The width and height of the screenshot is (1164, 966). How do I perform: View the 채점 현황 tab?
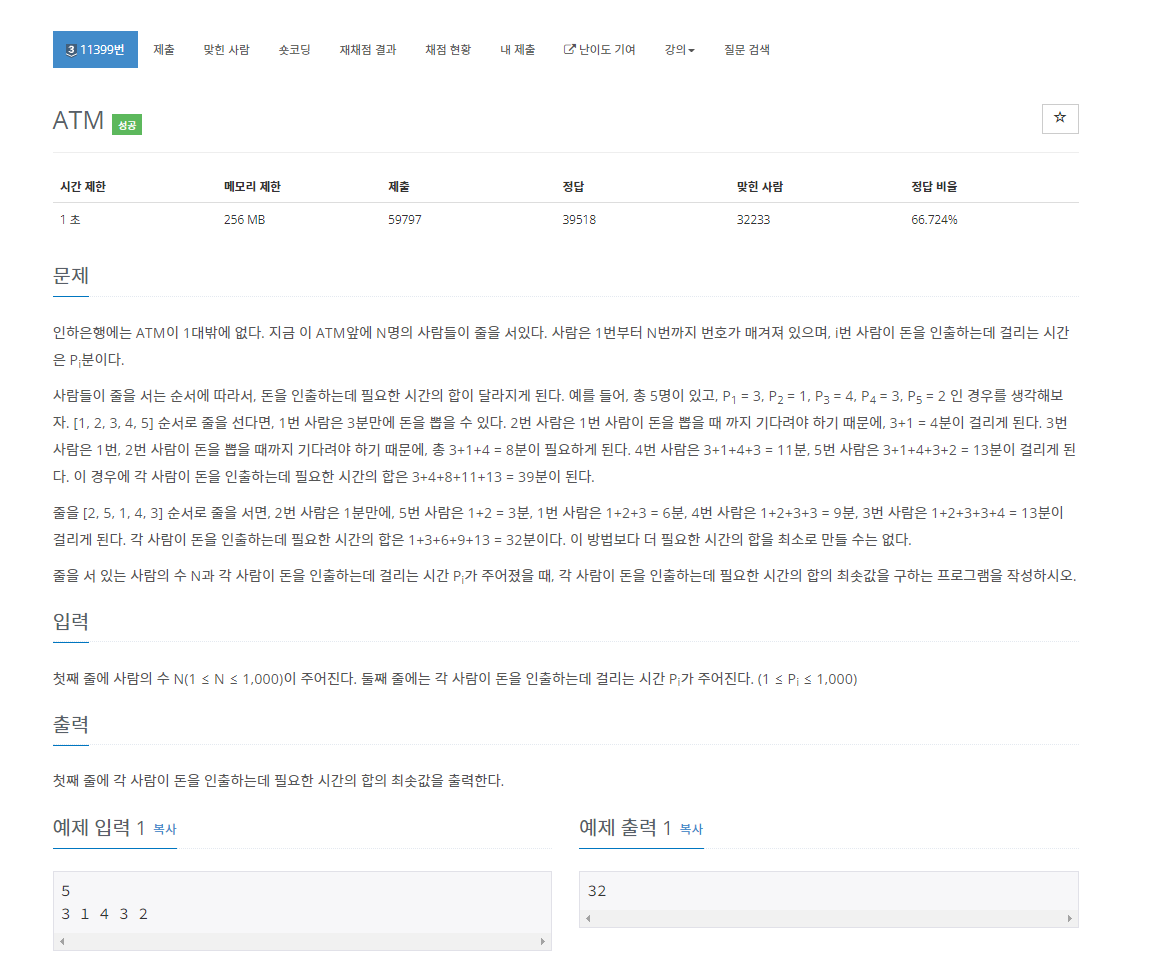pos(448,50)
